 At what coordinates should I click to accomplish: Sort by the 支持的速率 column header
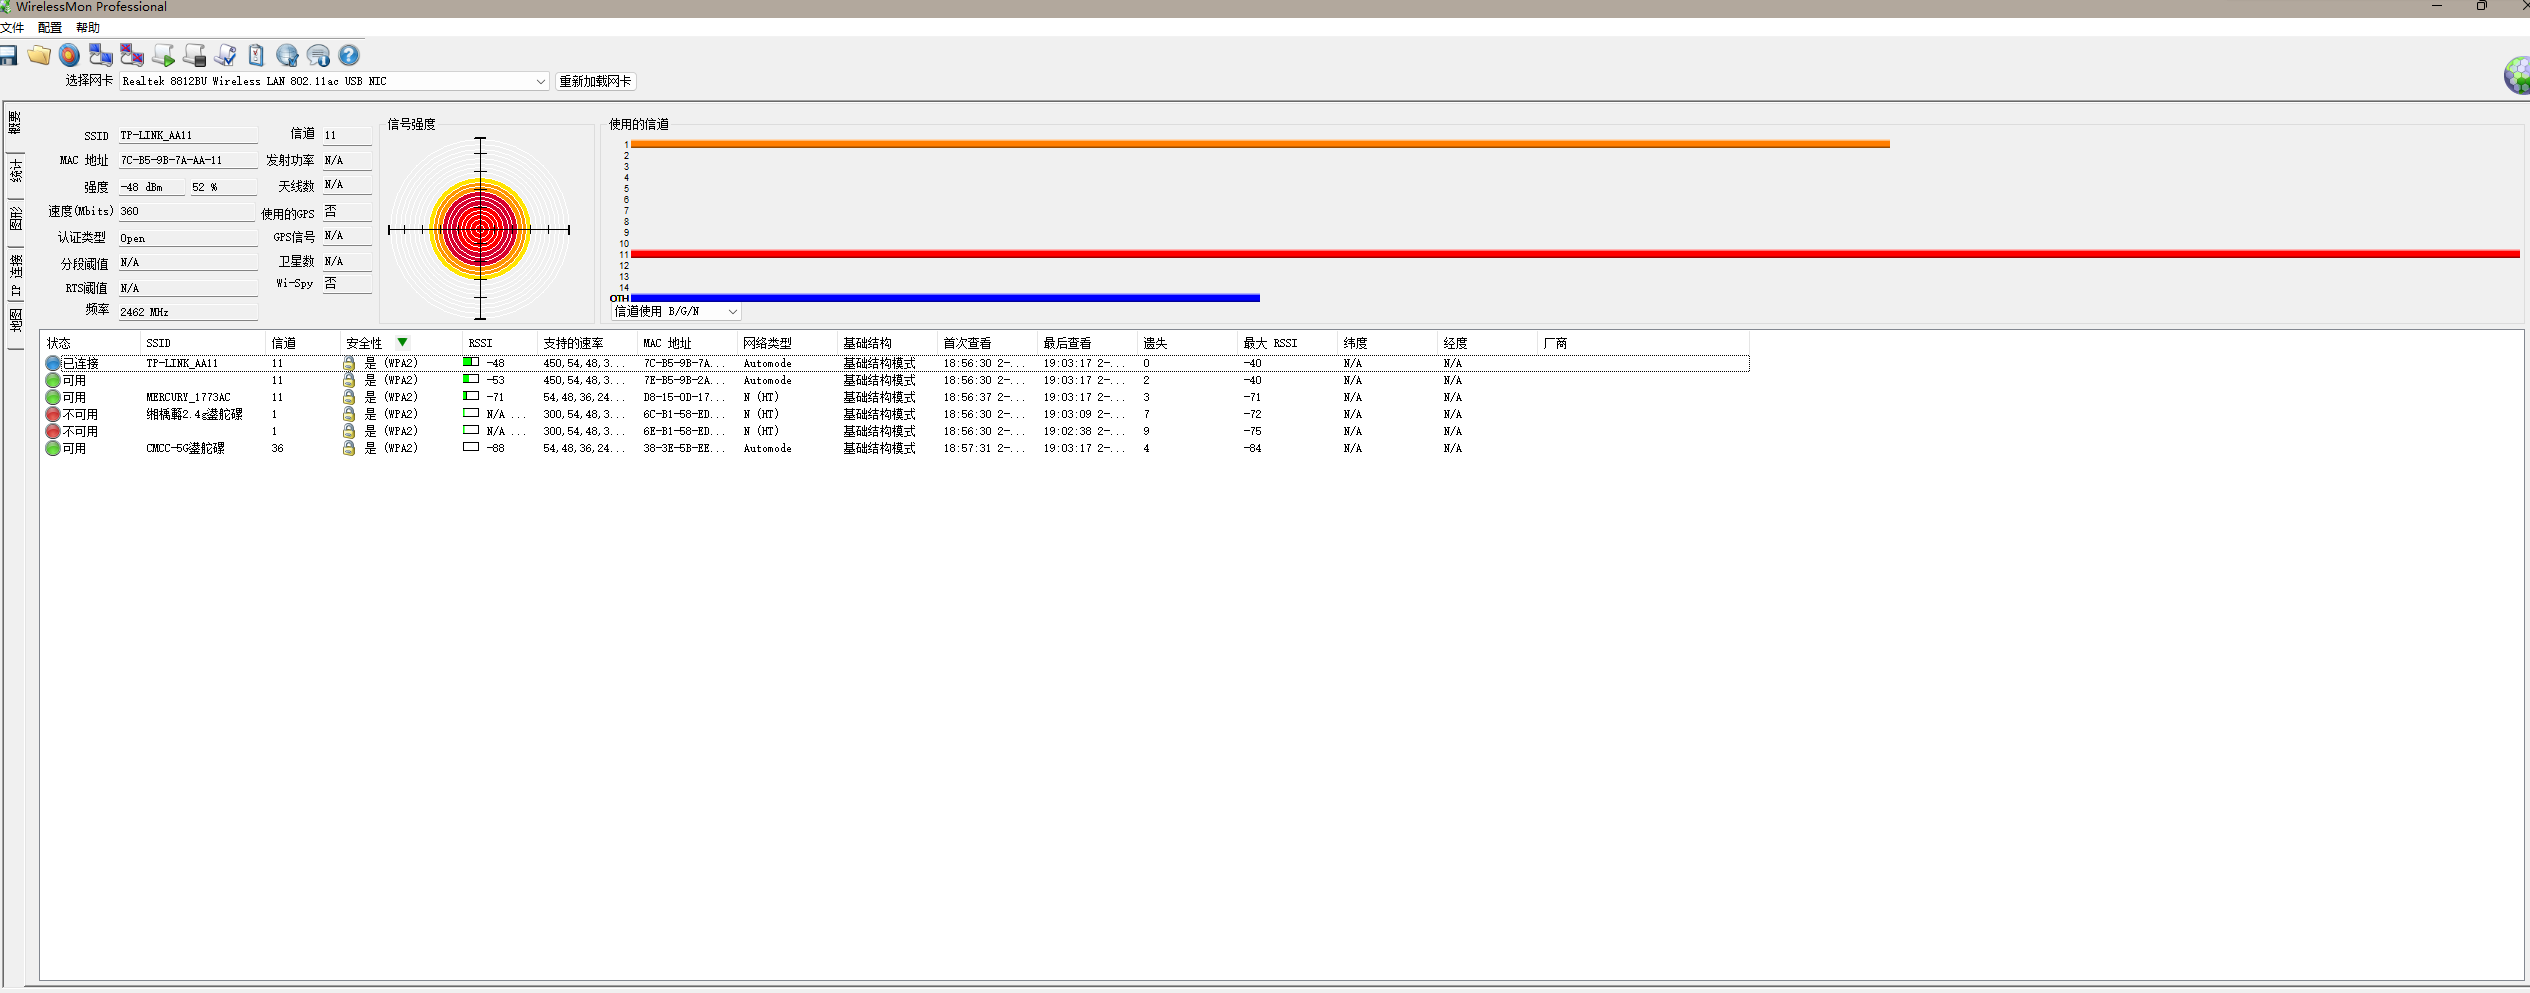(587, 343)
